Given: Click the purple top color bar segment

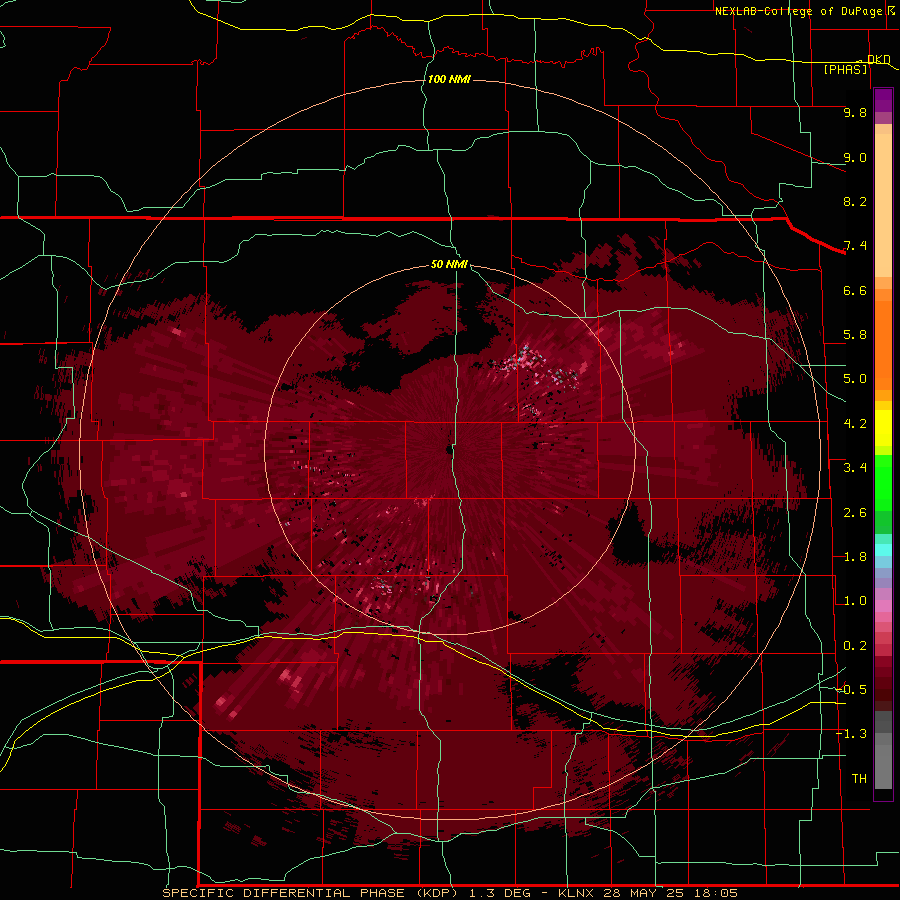Looking at the screenshot, I should pos(883,100).
